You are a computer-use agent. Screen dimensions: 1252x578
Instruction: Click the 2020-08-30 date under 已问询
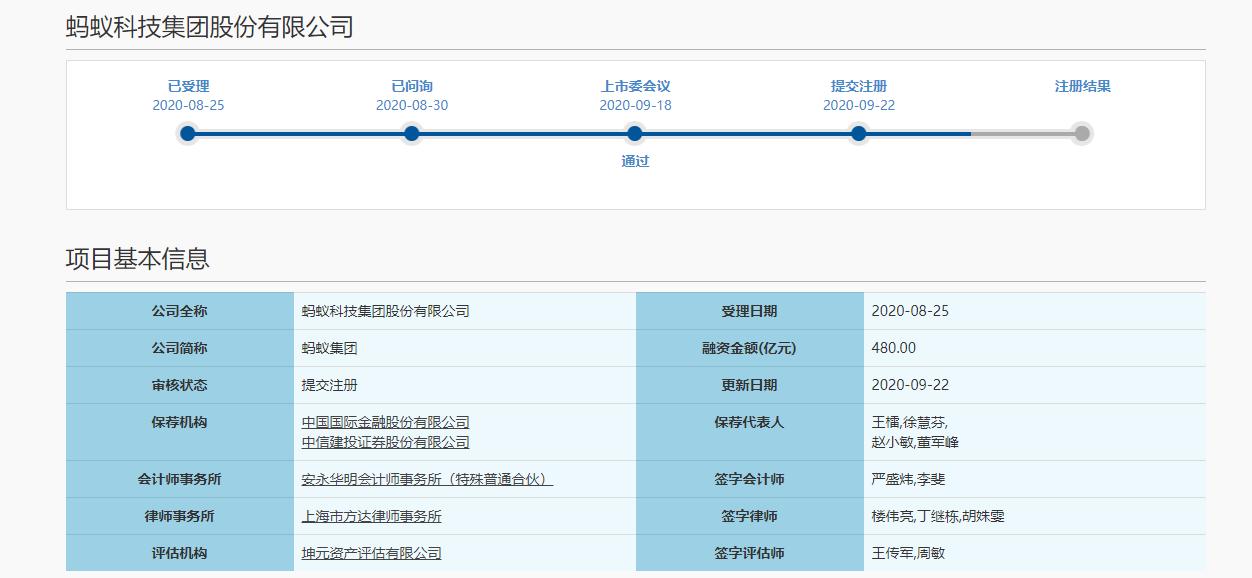click(x=411, y=106)
